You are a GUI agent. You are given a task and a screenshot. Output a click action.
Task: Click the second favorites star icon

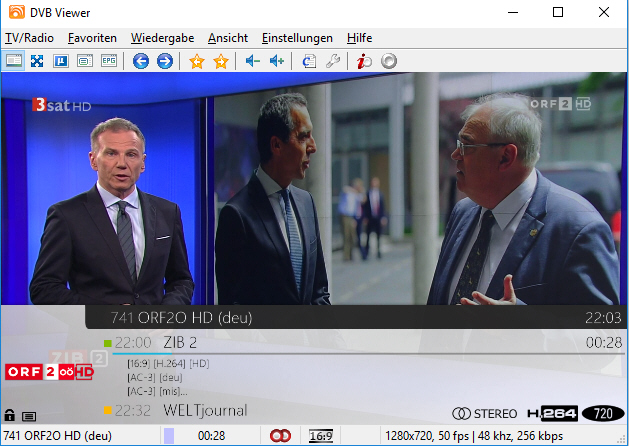point(221,61)
